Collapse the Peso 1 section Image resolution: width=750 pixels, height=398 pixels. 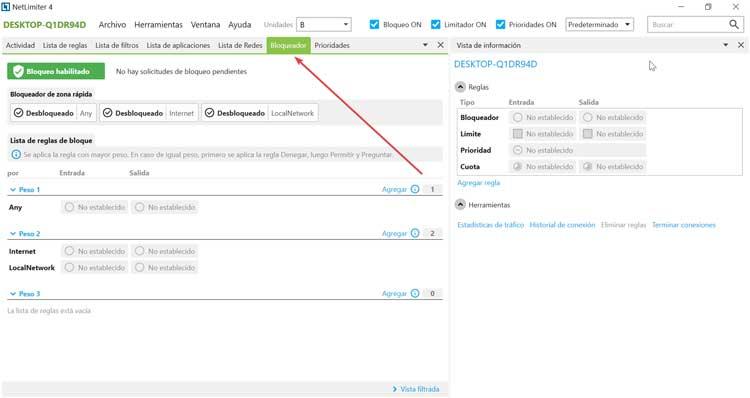13,189
